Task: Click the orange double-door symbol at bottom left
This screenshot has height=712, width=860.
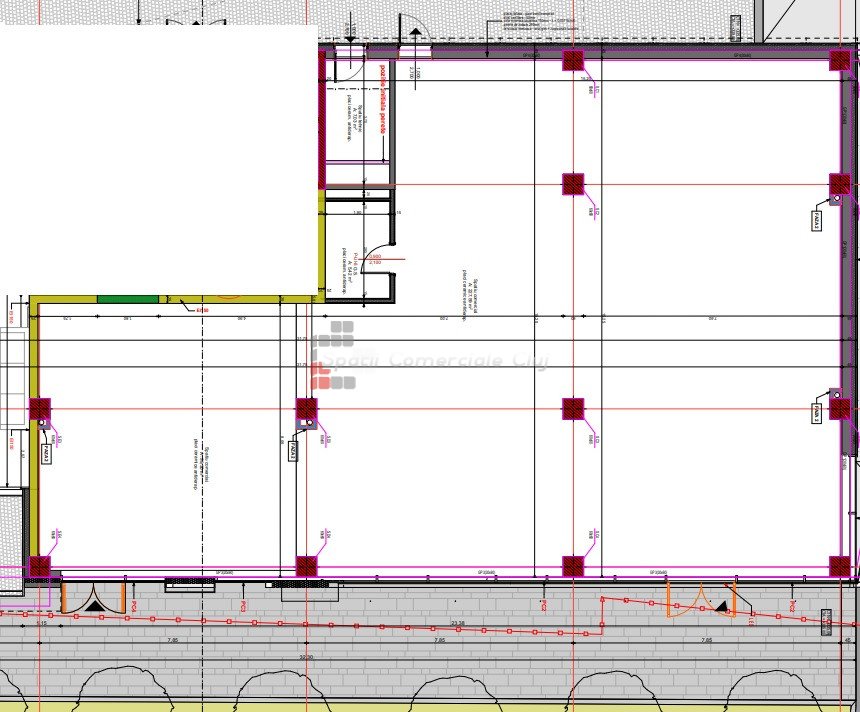Action: [x=94, y=598]
